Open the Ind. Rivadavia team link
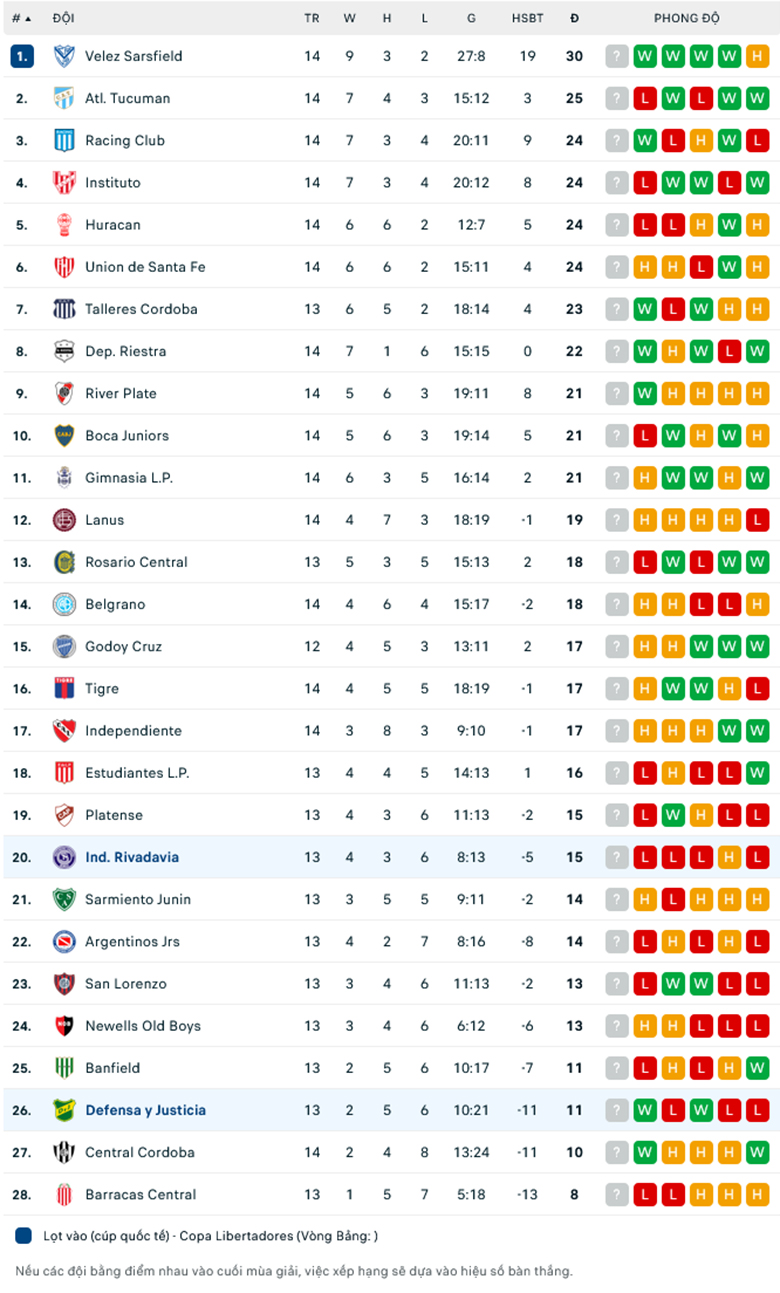Screen dimensions: 780x1293 132,857
